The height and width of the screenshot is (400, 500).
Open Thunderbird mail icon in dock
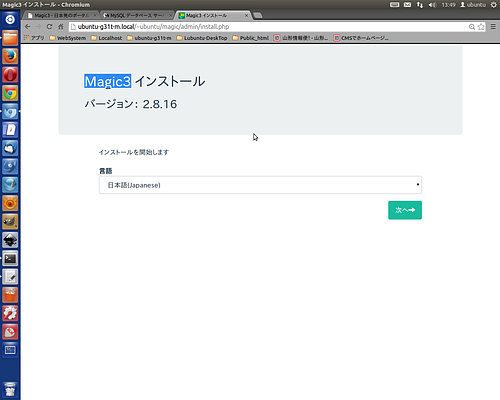click(10, 148)
